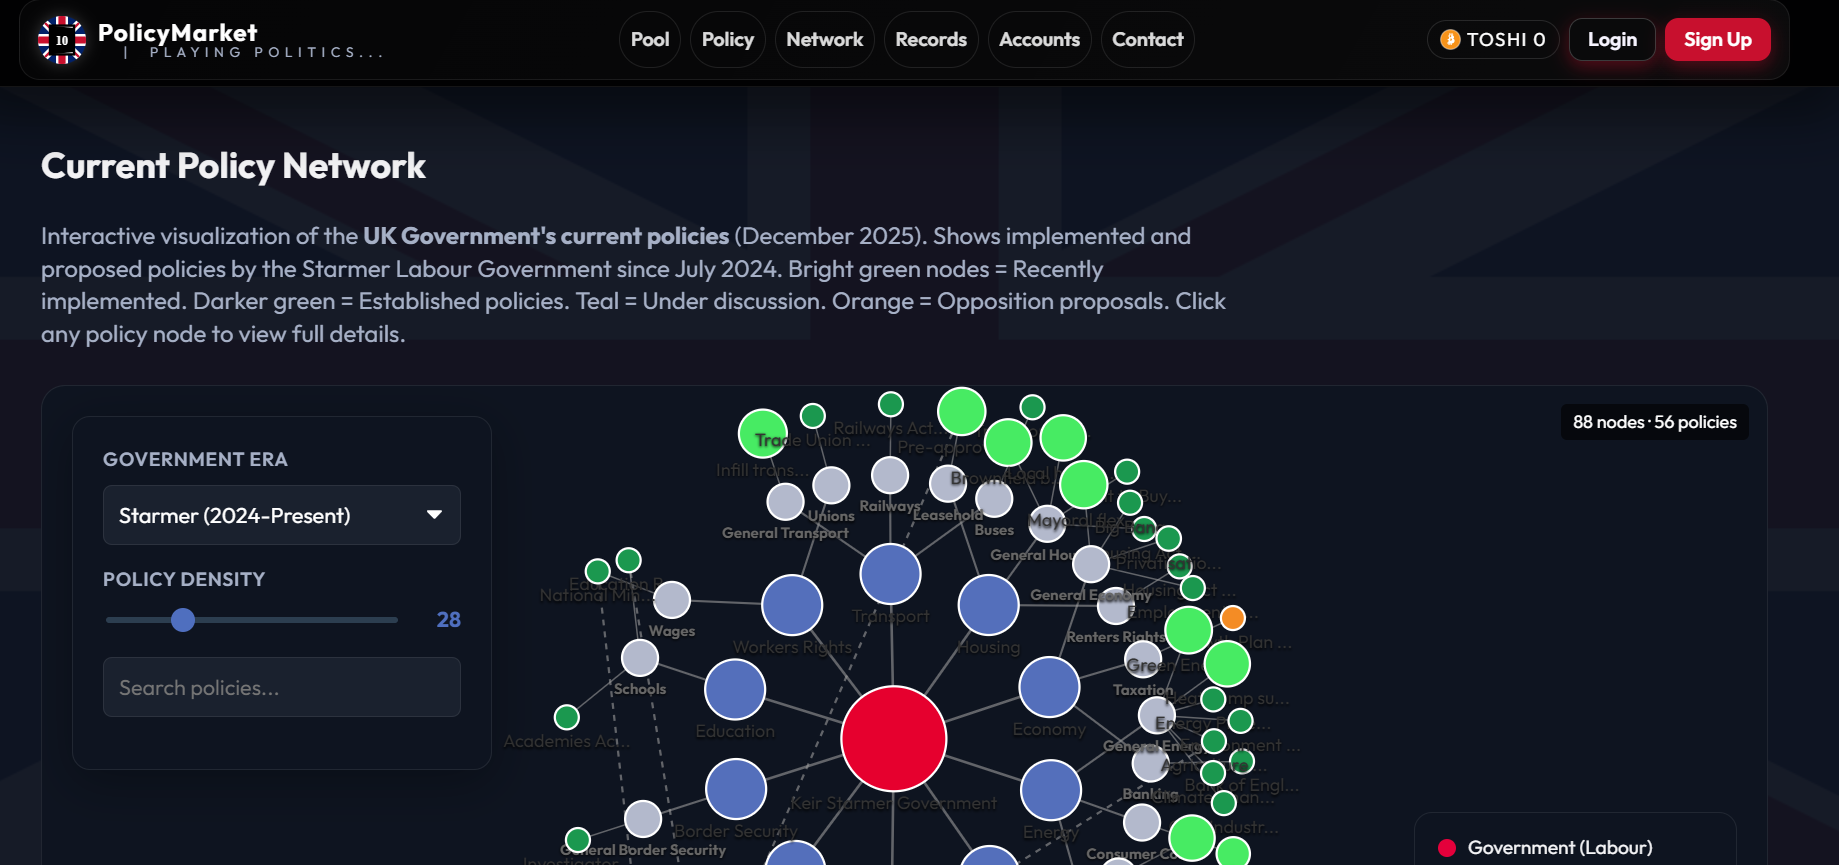Click the grey Wages subtopic node
The height and width of the screenshot is (865, 1839).
[x=672, y=600]
